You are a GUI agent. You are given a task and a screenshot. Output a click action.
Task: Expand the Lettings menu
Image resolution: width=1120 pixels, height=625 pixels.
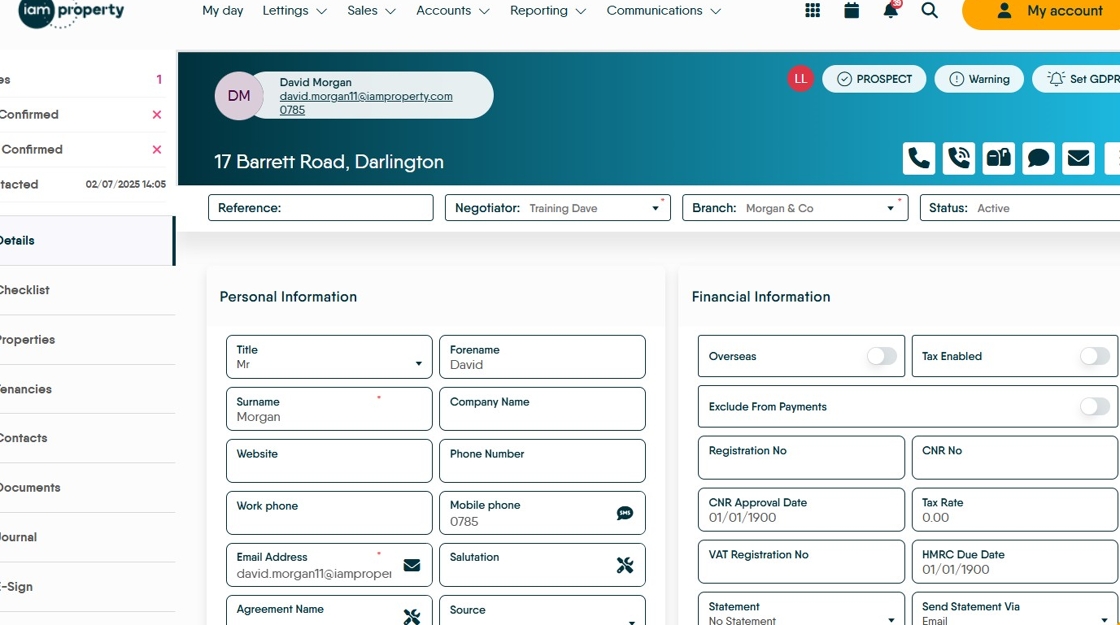[294, 11]
